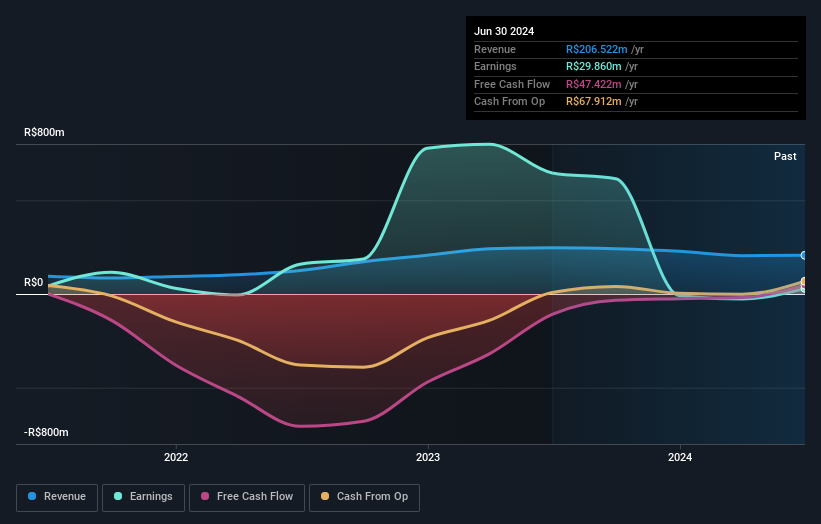Click the -R$800m axis label
821x524 pixels.
46,432
